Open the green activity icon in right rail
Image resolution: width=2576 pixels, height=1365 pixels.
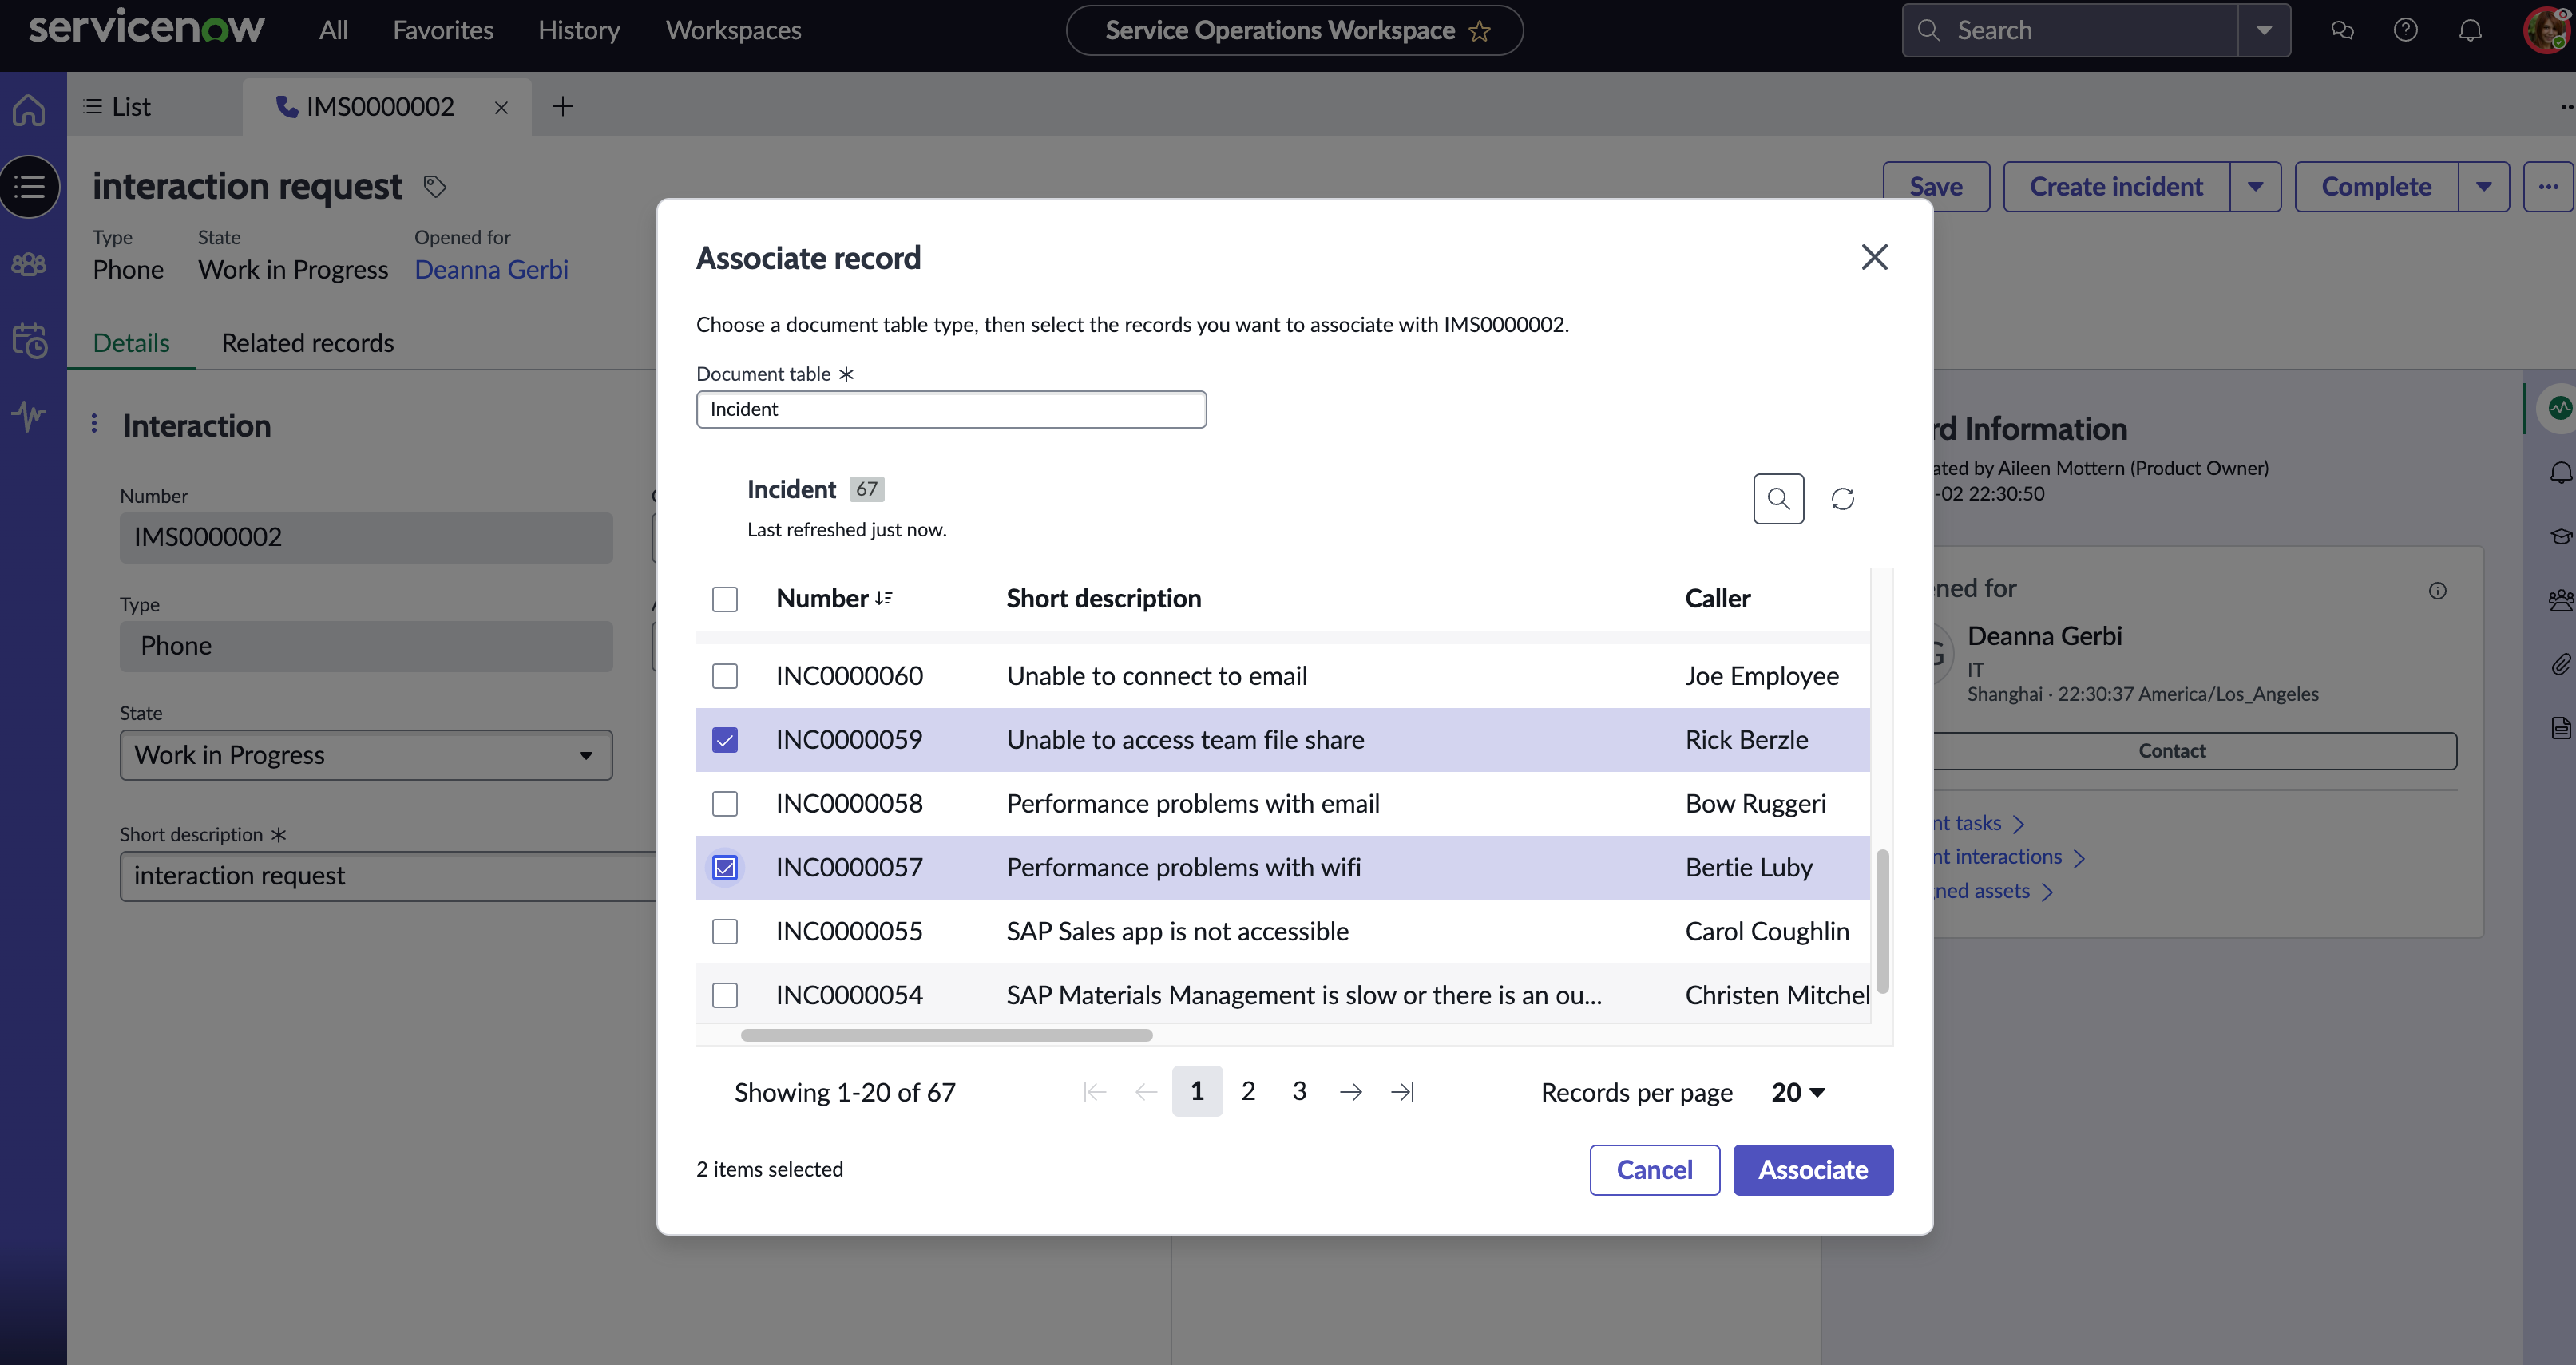coord(2560,408)
